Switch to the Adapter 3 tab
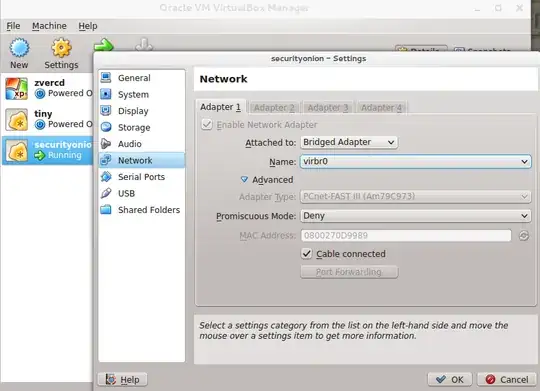The image size is (540, 391). [x=328, y=108]
